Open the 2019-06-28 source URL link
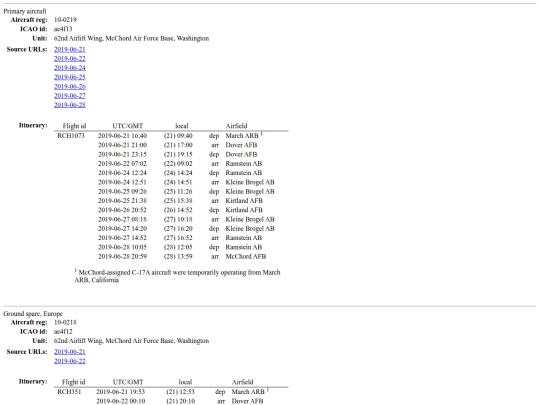540x405 pixels. coord(70,105)
